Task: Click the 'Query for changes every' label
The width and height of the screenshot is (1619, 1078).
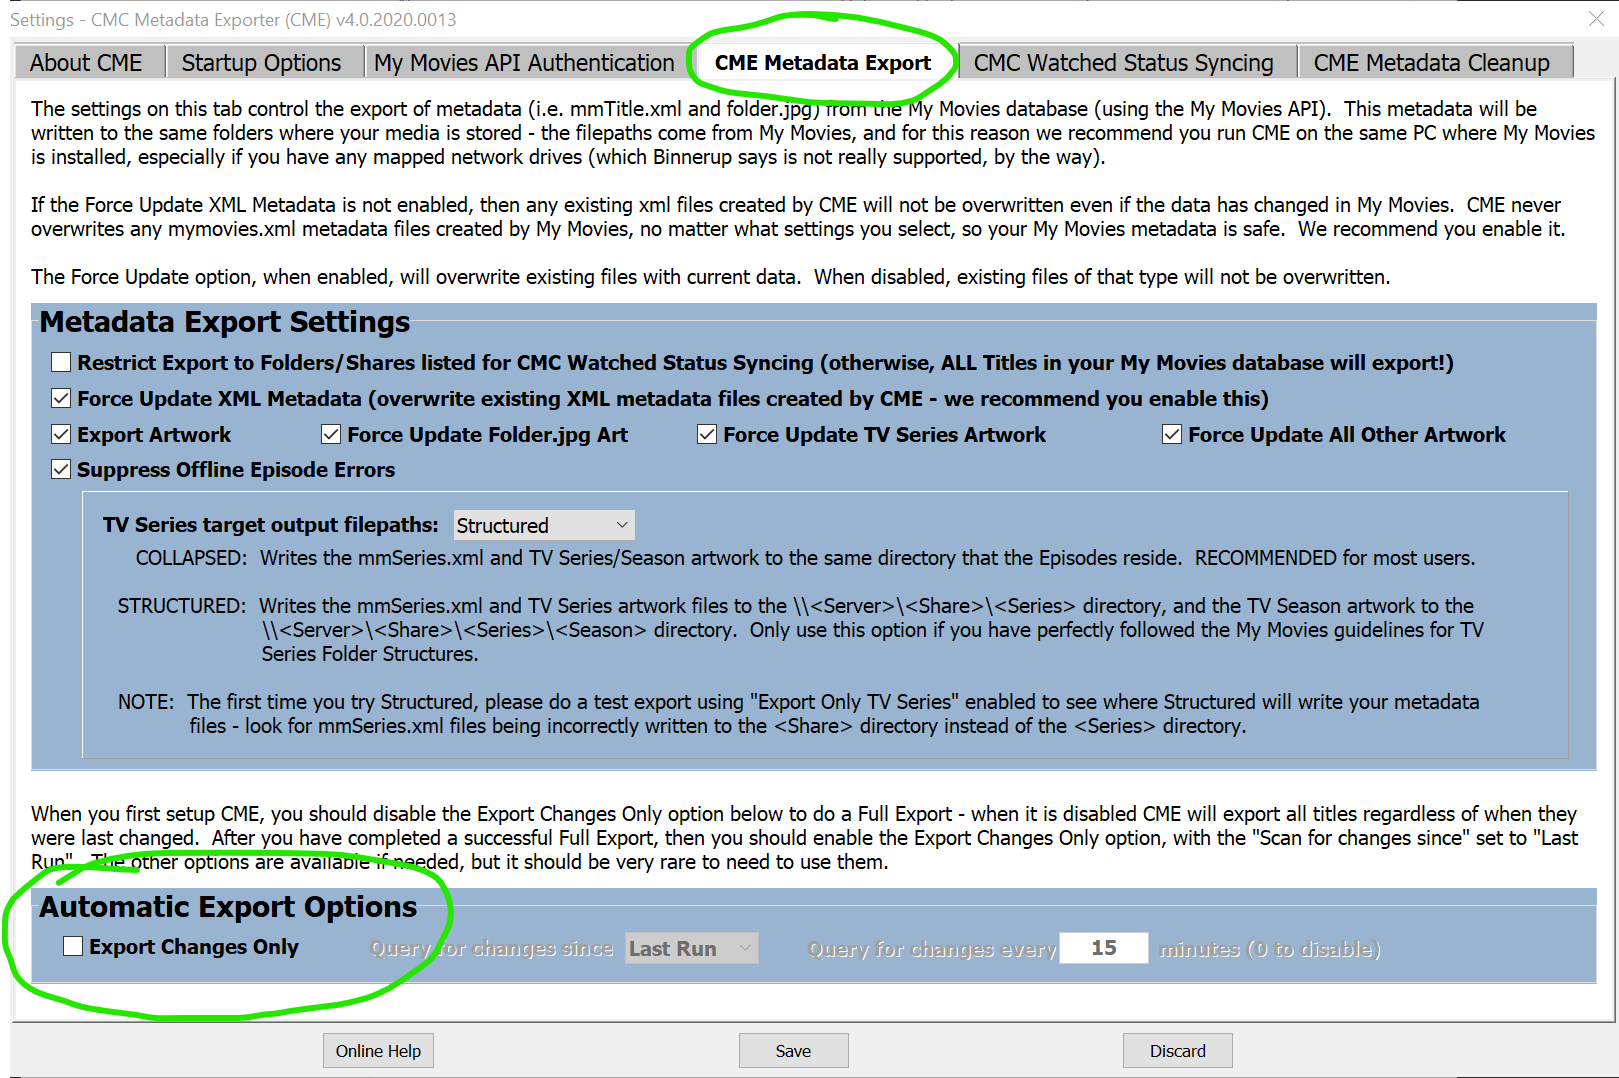Action: coord(932,948)
